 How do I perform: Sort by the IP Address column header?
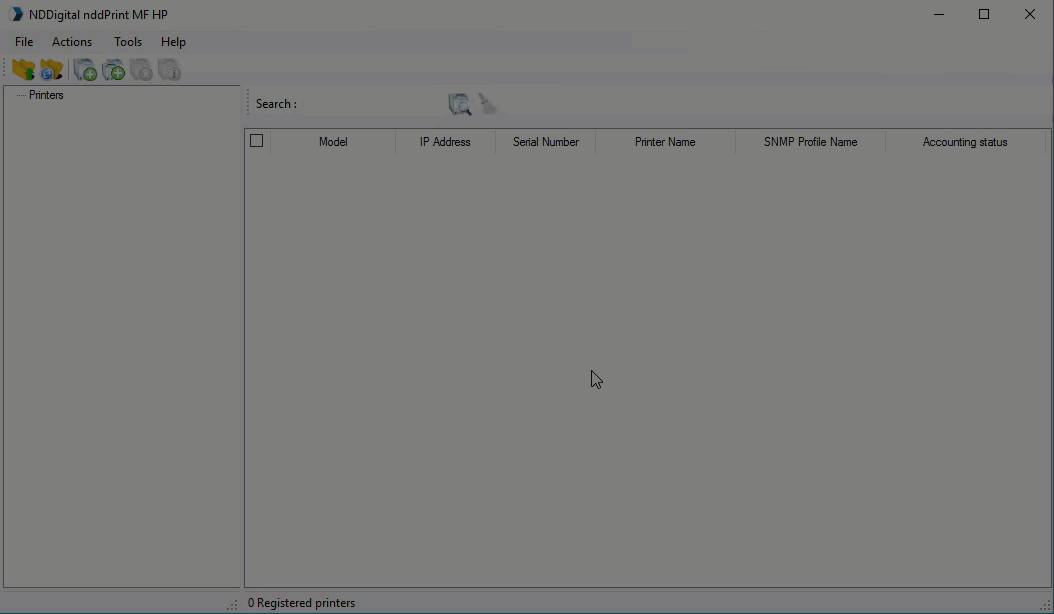(445, 142)
